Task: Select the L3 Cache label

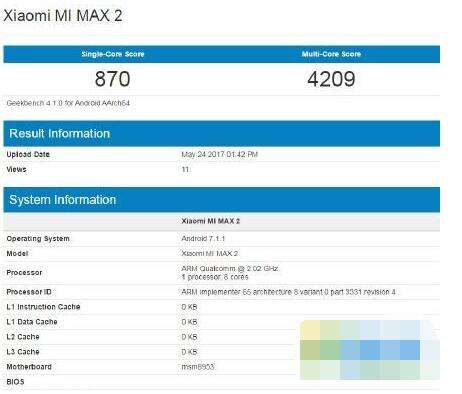Action: pos(23,352)
